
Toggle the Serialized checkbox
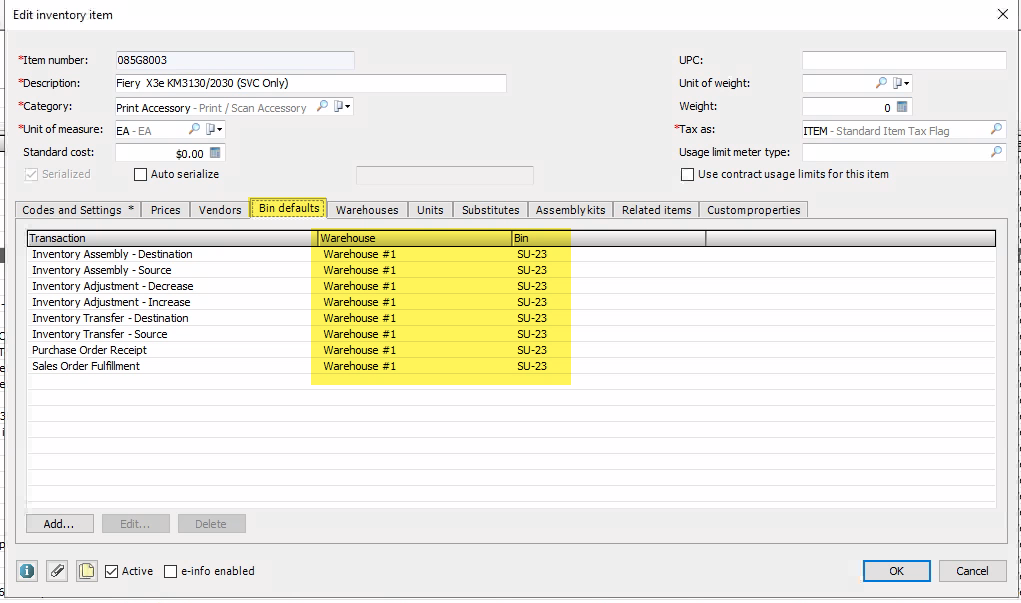(x=31, y=175)
